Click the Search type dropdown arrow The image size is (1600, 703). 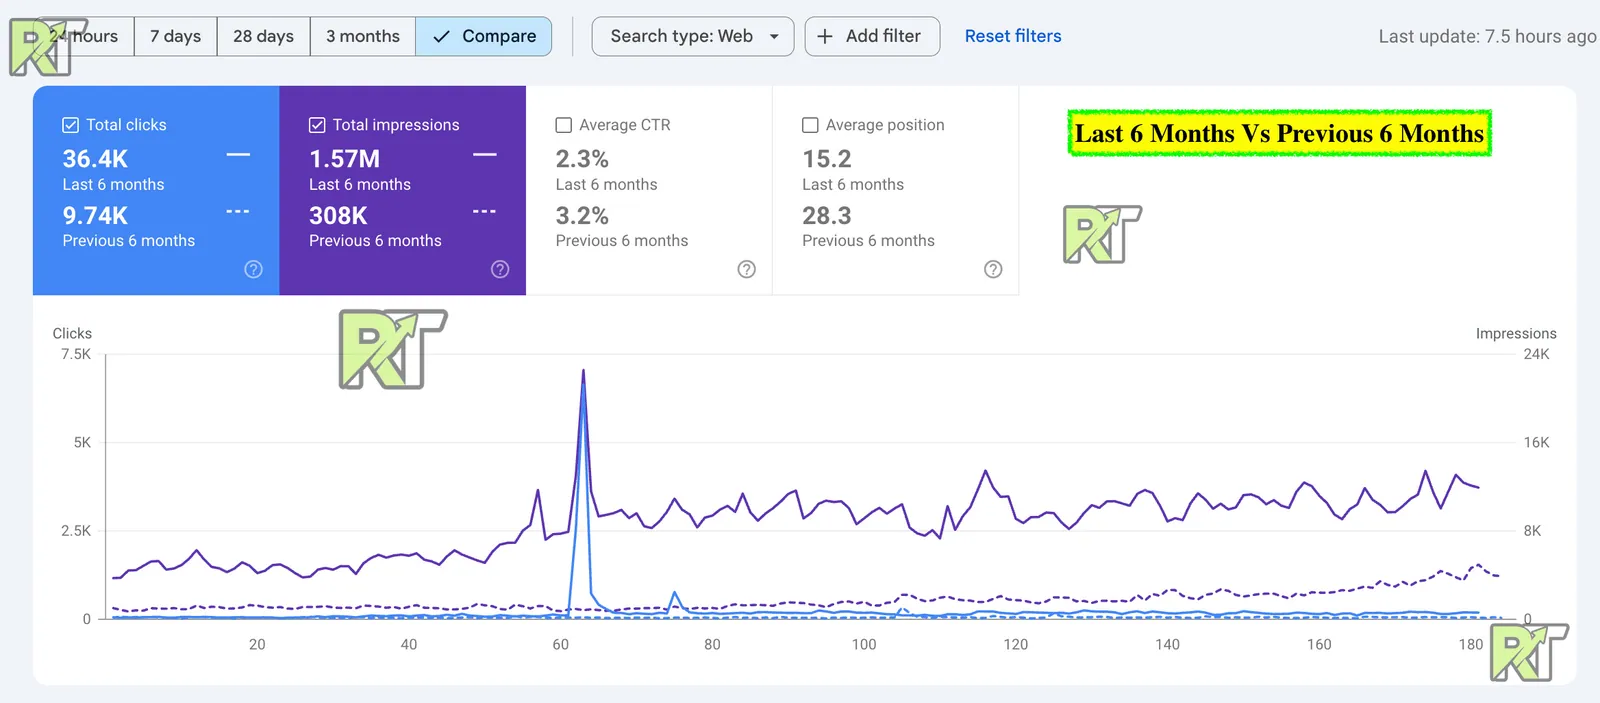coord(774,36)
